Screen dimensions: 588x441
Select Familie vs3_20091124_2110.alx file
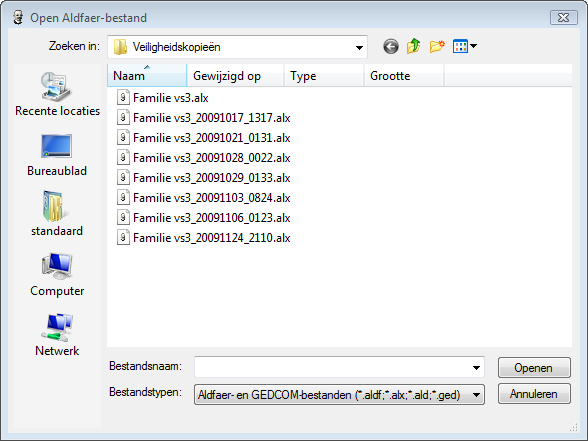click(204, 238)
